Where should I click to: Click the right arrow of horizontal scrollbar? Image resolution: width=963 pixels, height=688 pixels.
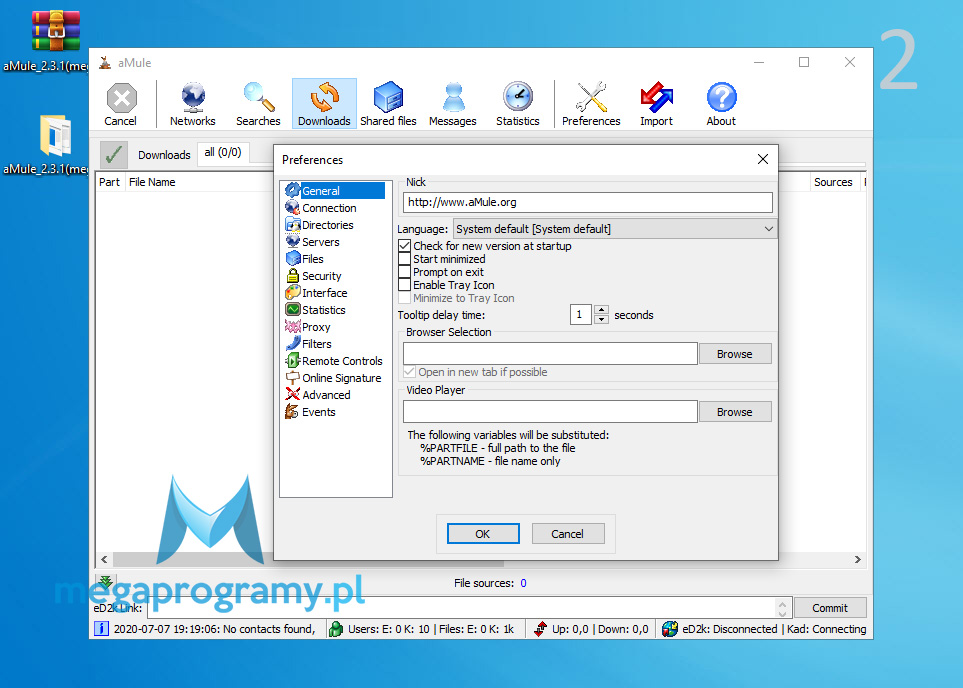(858, 559)
